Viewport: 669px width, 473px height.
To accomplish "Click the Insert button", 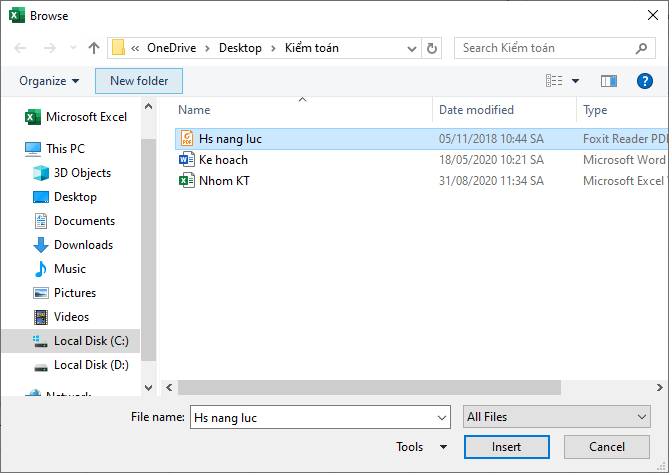I will tap(506, 447).
